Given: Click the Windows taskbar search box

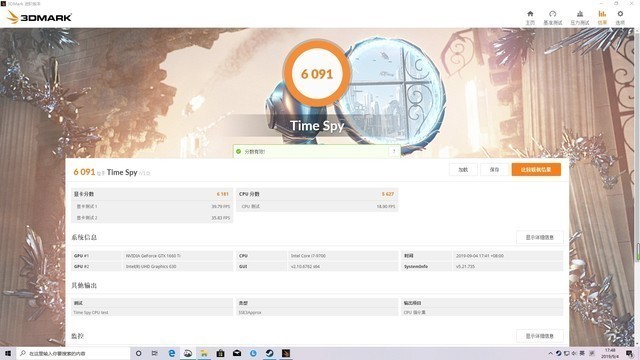Looking at the screenshot, I should (73, 353).
